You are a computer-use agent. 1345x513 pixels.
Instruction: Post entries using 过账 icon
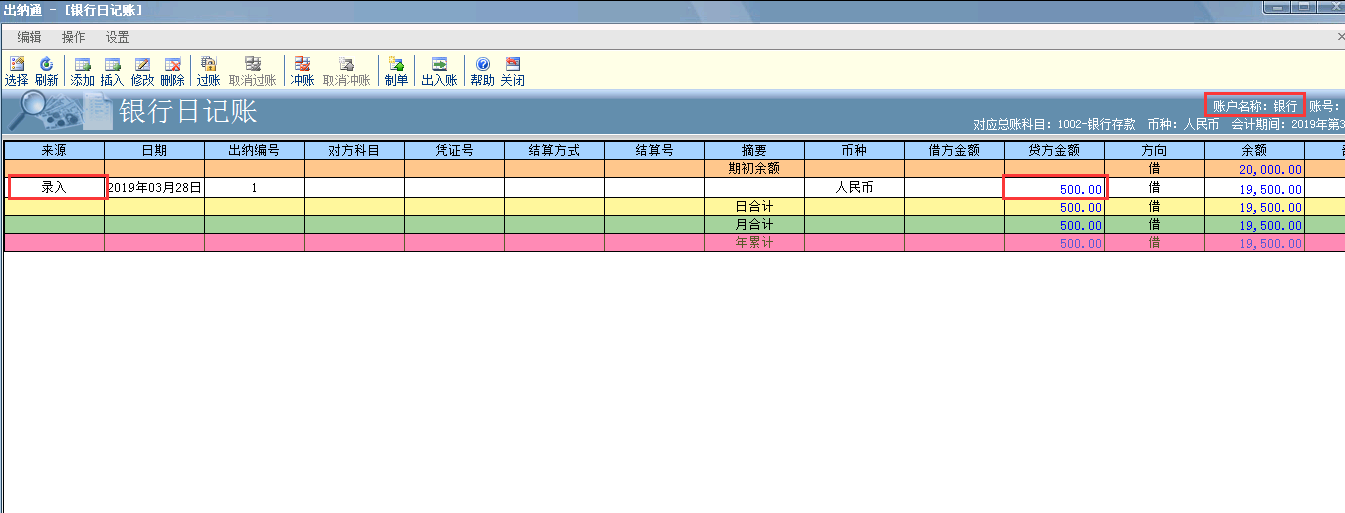208,71
